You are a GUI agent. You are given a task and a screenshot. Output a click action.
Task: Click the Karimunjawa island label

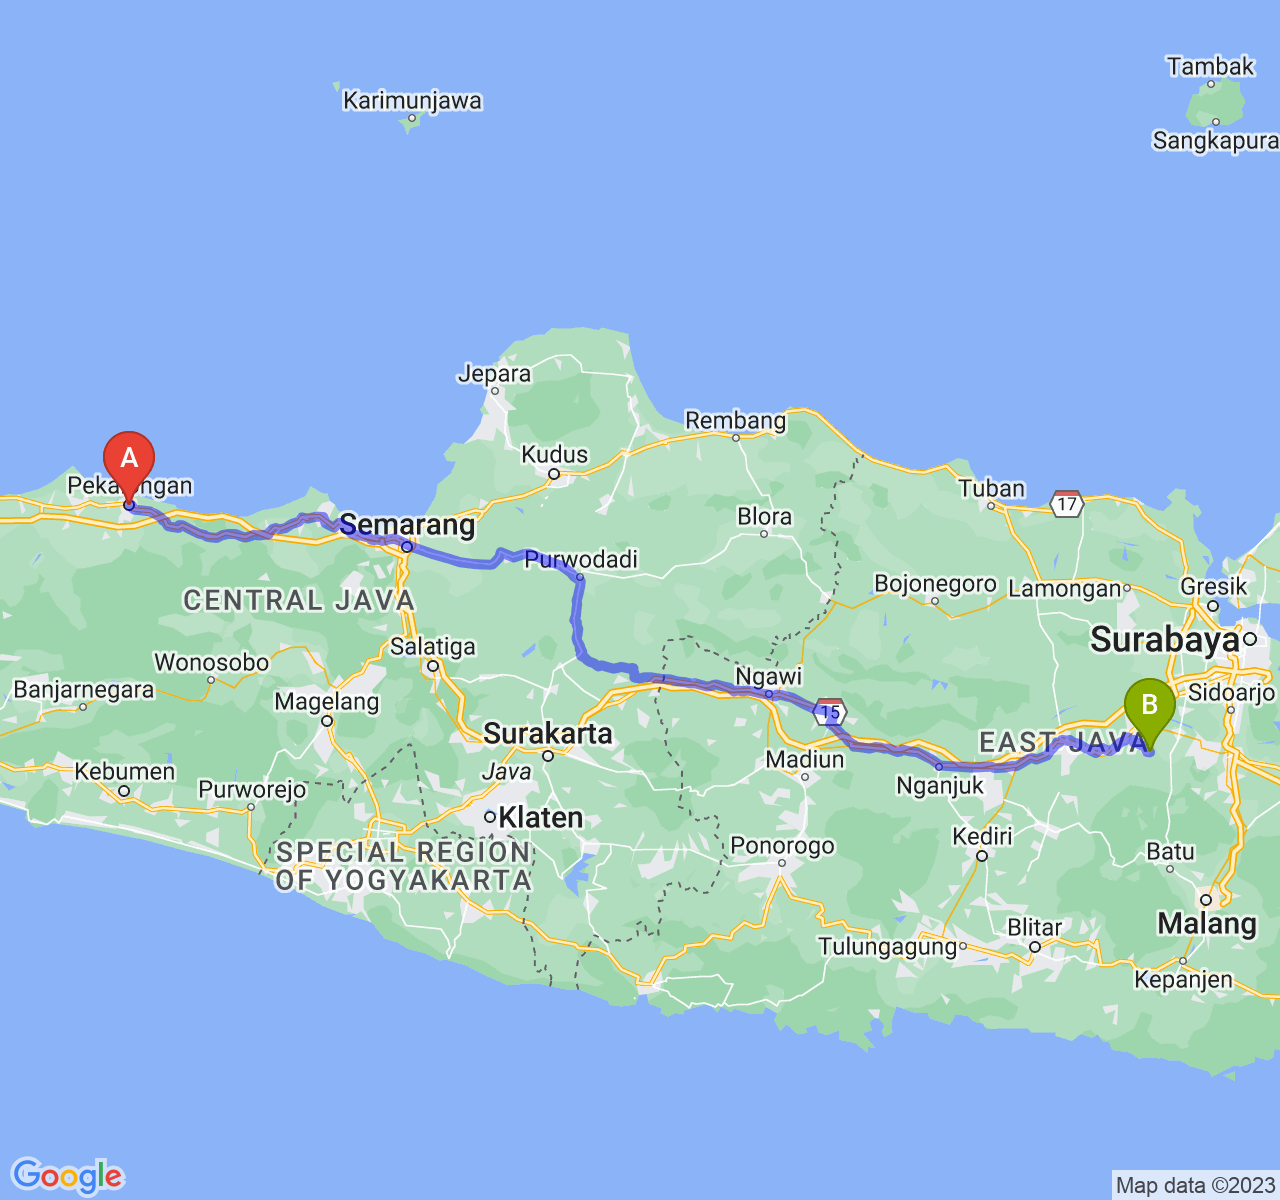tap(412, 101)
